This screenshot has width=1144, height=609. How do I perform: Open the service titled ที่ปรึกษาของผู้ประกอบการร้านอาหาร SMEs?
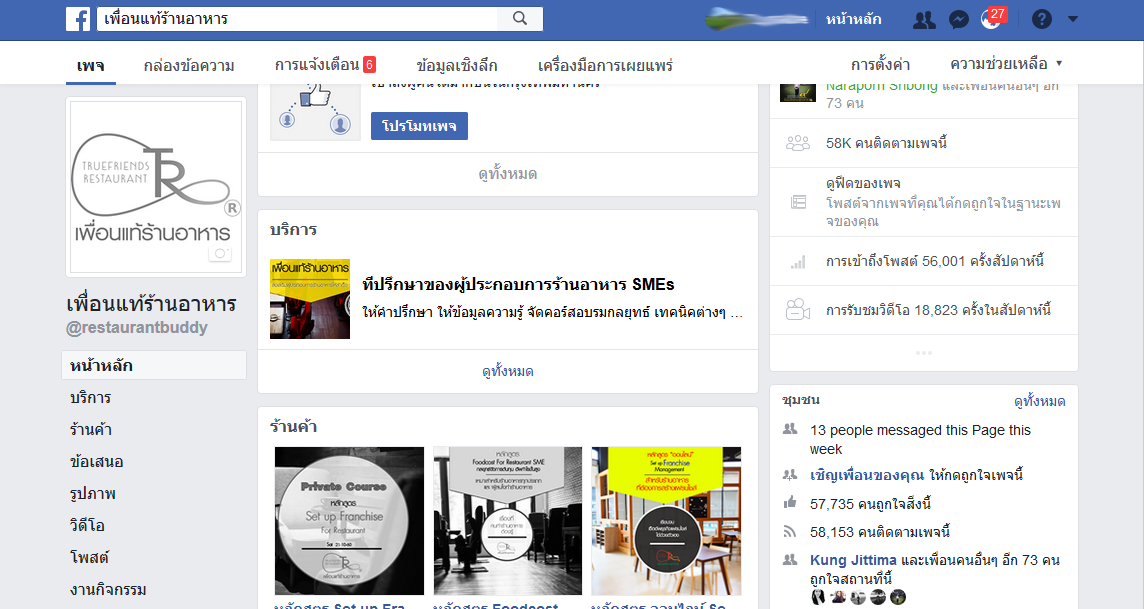518,284
